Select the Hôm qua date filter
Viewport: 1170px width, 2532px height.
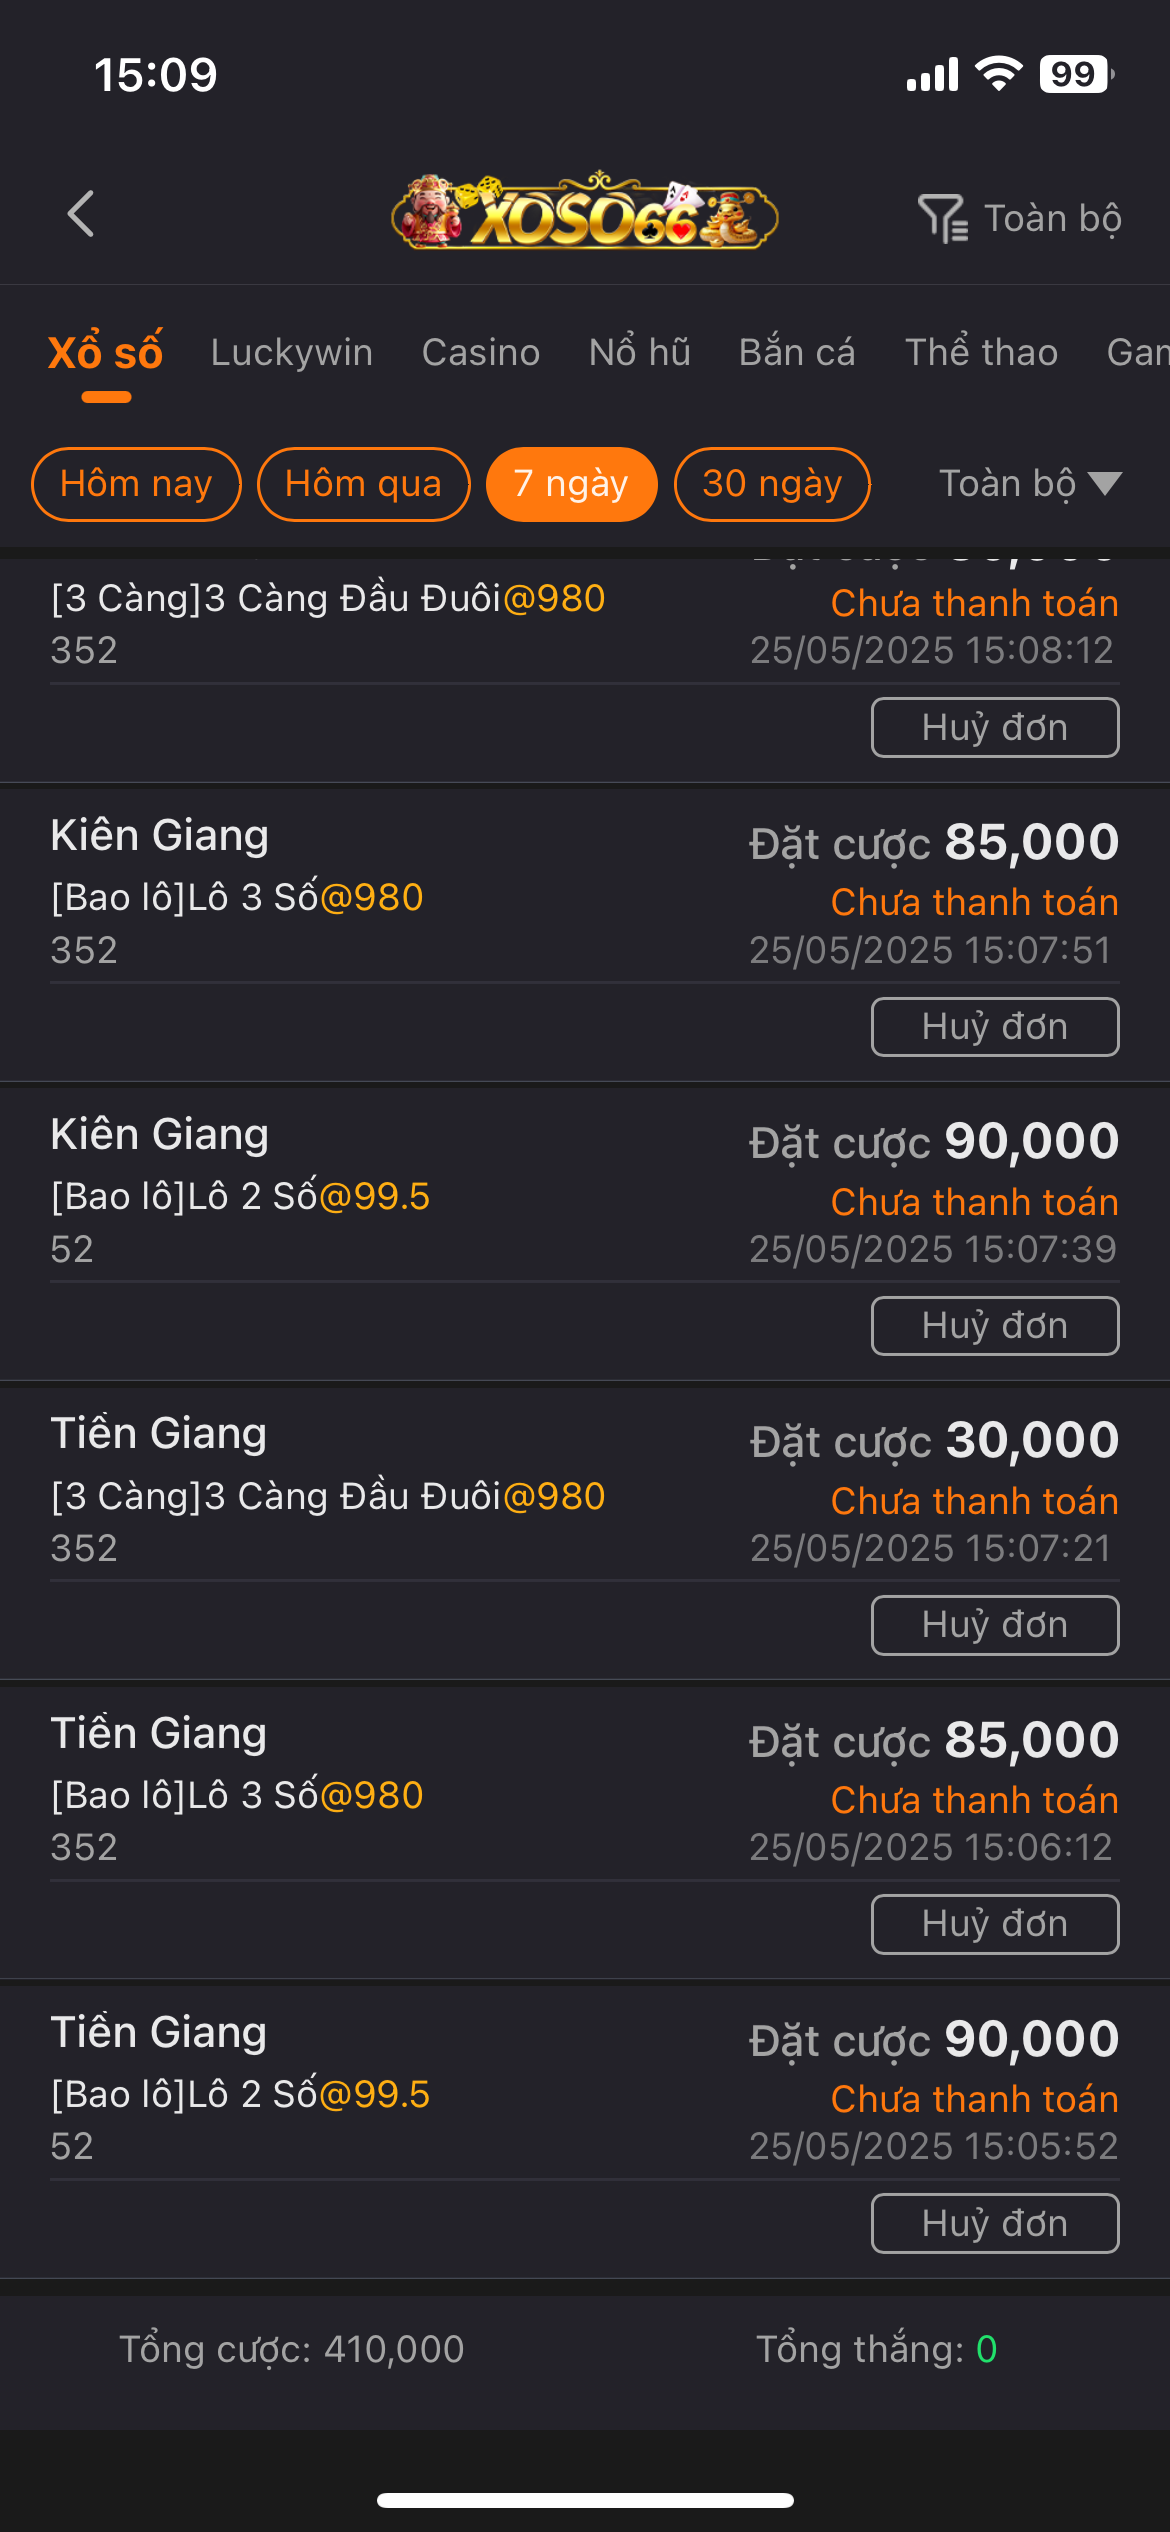click(363, 484)
